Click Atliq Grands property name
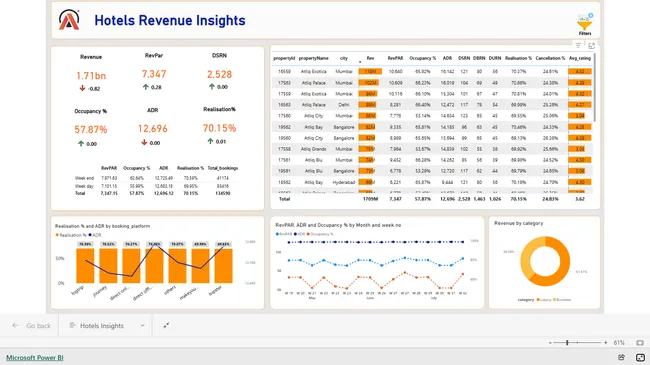 [313, 149]
